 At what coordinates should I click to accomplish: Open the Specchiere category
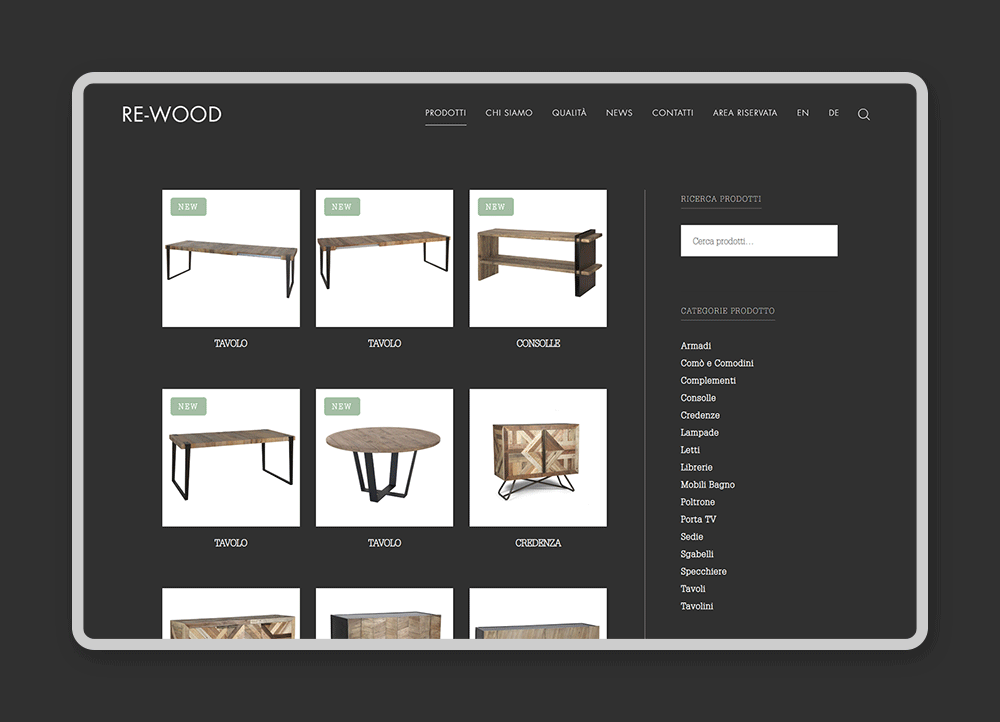tap(703, 571)
